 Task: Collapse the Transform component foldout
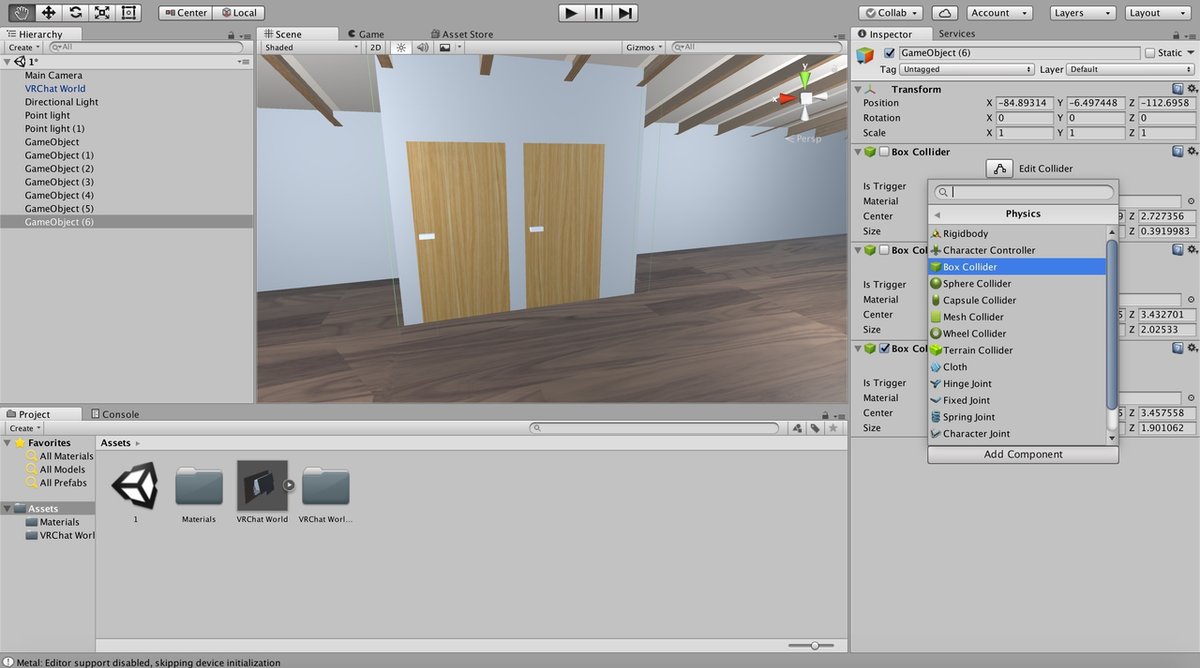pos(859,89)
